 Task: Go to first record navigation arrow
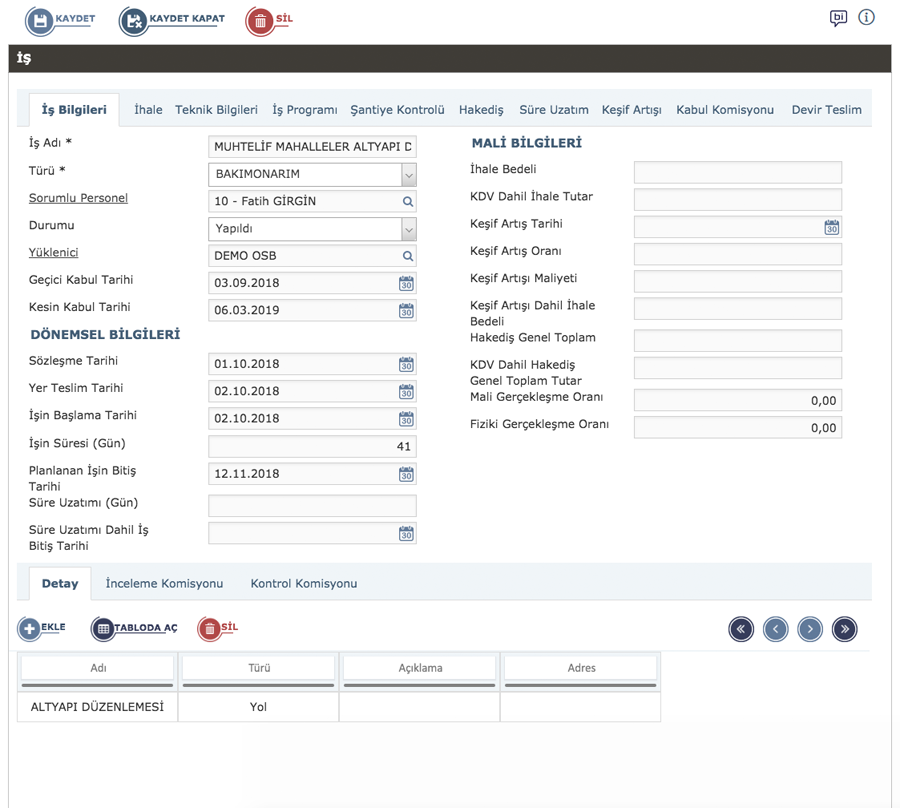coord(741,629)
